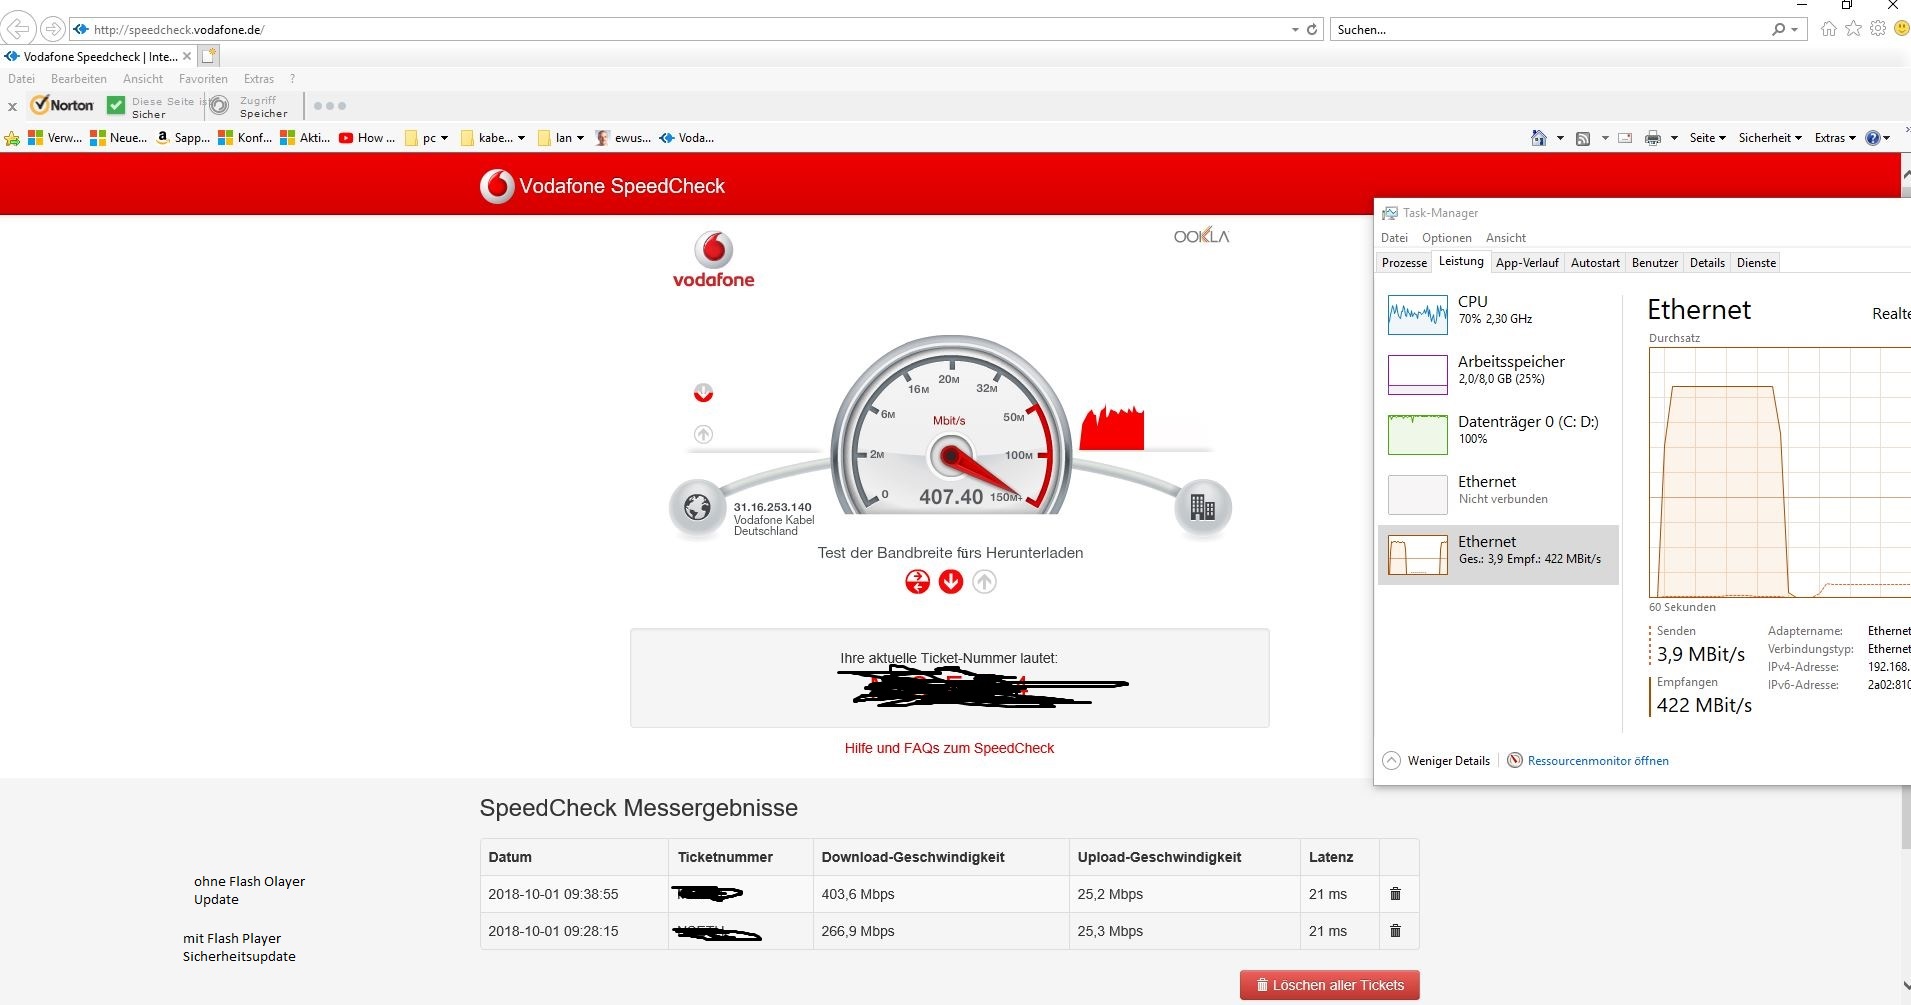Click the Norton logo in the toolbar
Image resolution: width=1911 pixels, height=1005 pixels.
(x=62, y=105)
